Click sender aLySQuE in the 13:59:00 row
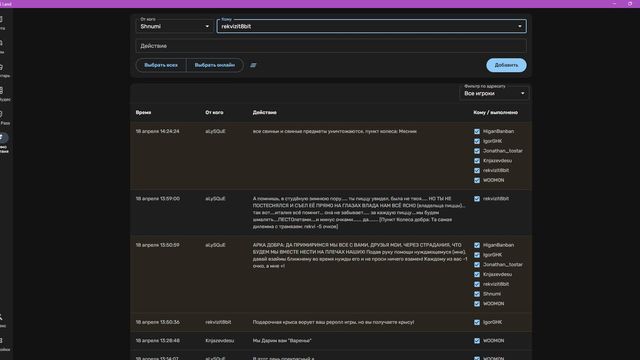 pos(215,199)
